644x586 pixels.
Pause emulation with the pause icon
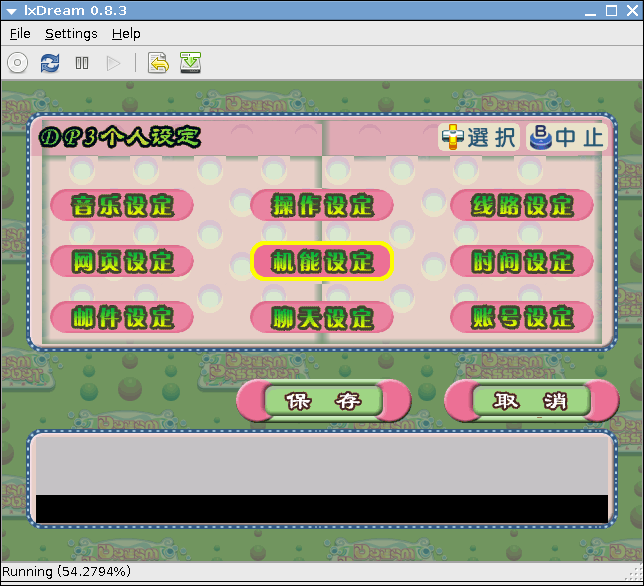[x=82, y=63]
